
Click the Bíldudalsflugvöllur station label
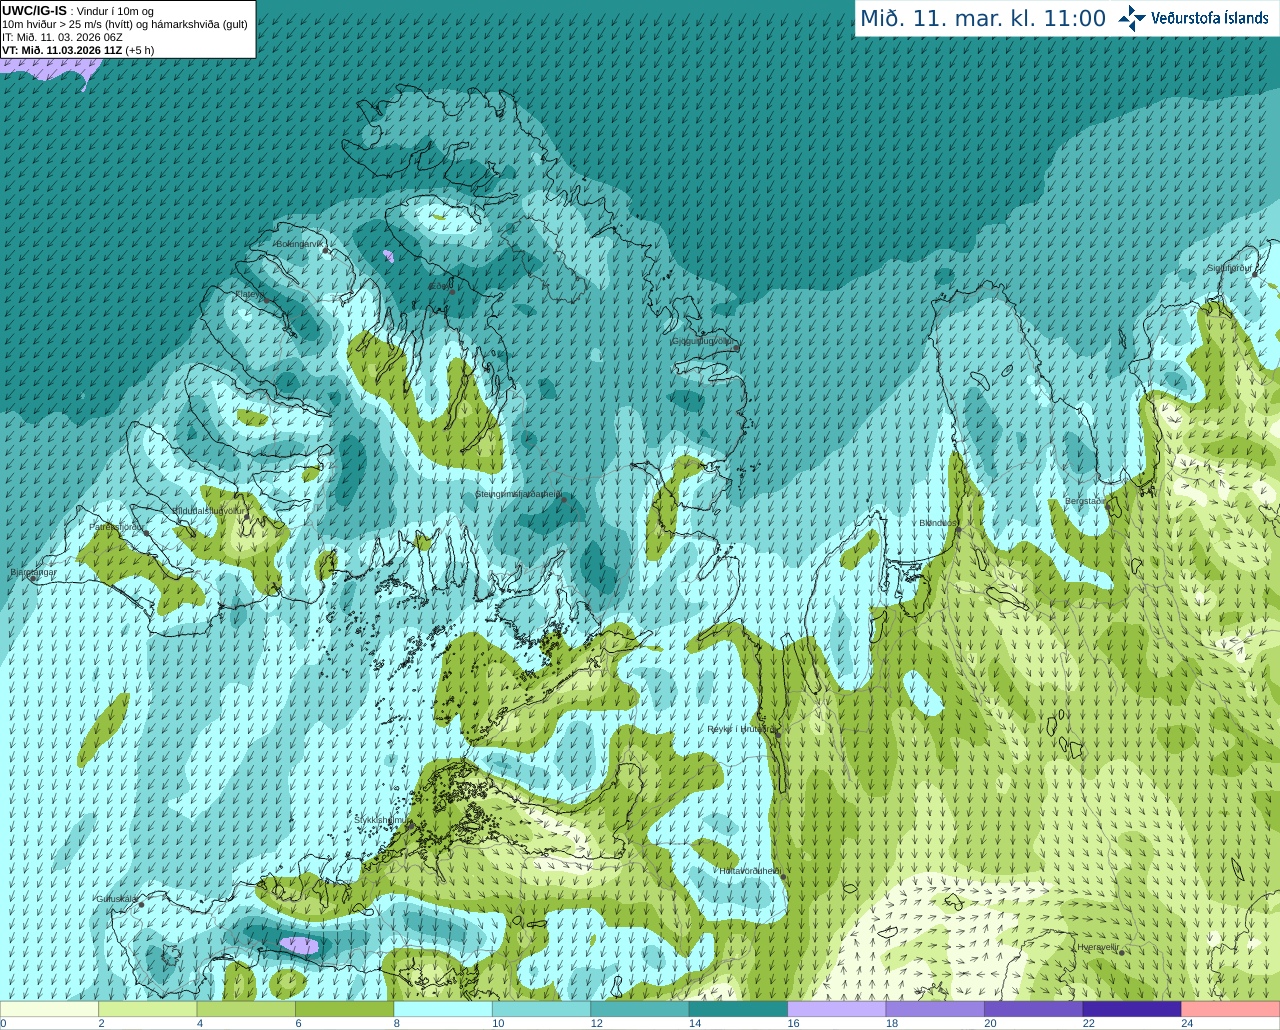(210, 510)
